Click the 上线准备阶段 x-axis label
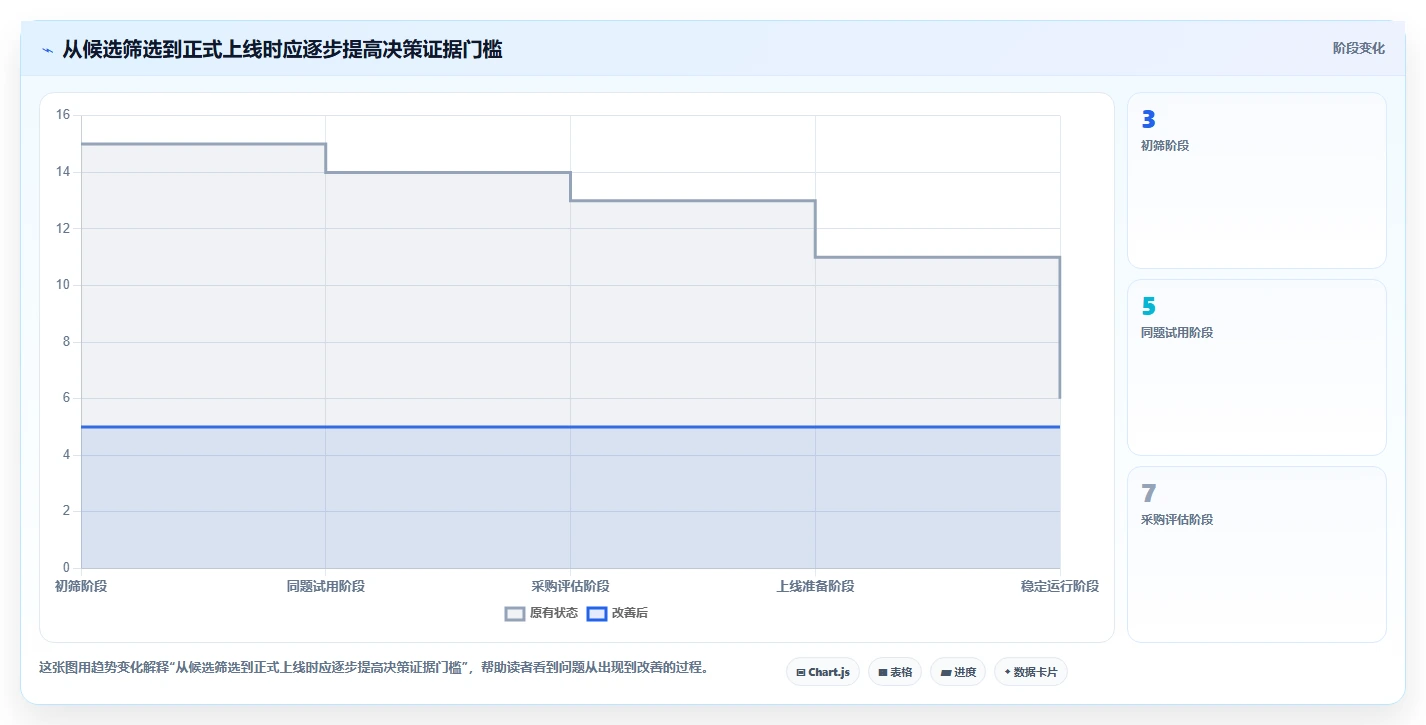The height and width of the screenshot is (725, 1426). pos(815,586)
